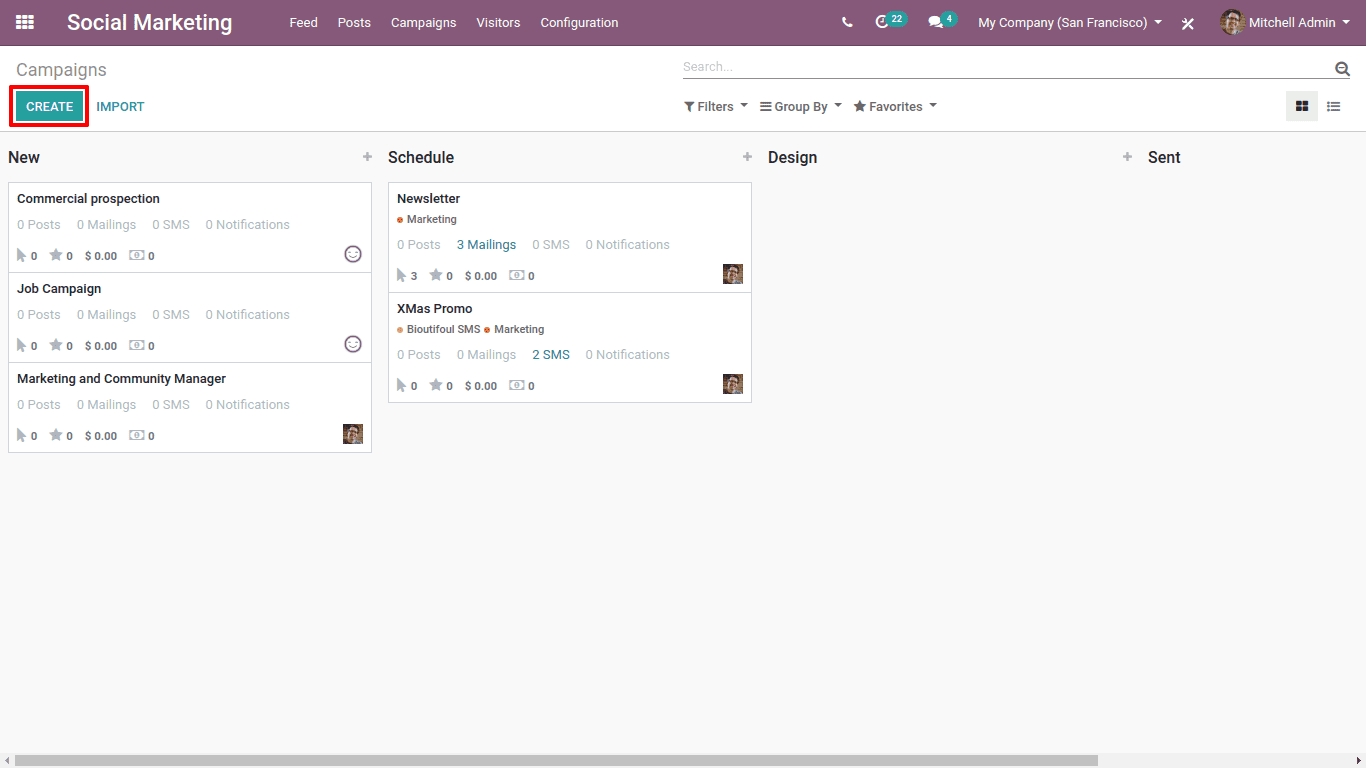Image resolution: width=1366 pixels, height=768 pixels.
Task: Open the Posts menu
Action: point(354,22)
